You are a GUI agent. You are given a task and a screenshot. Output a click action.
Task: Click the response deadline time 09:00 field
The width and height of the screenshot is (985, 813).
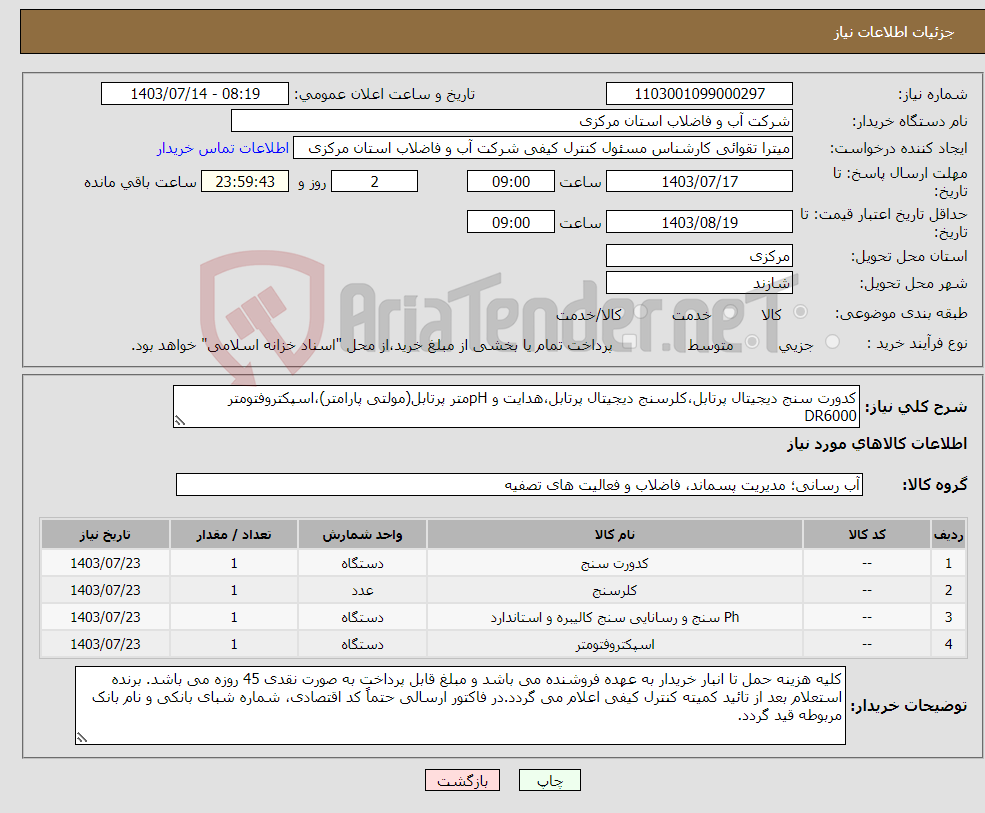click(x=511, y=182)
